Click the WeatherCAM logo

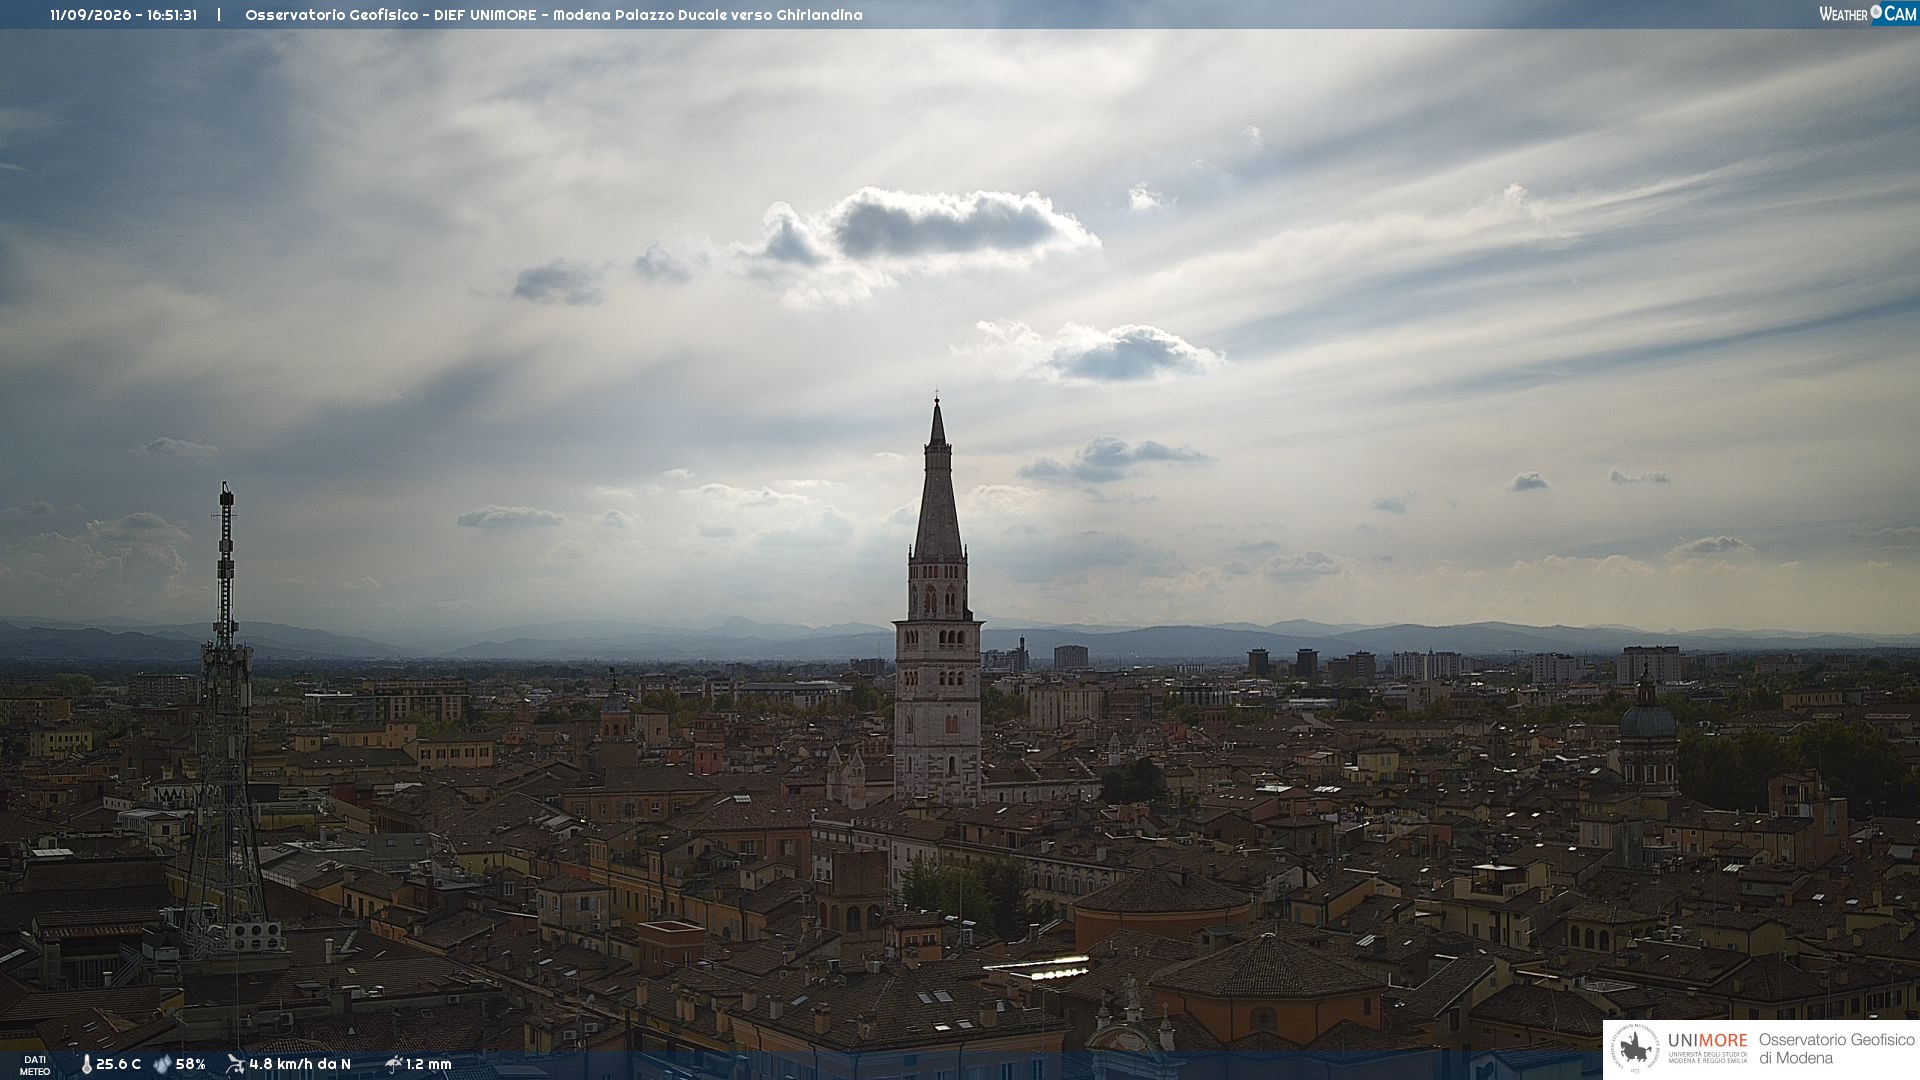tap(1867, 14)
